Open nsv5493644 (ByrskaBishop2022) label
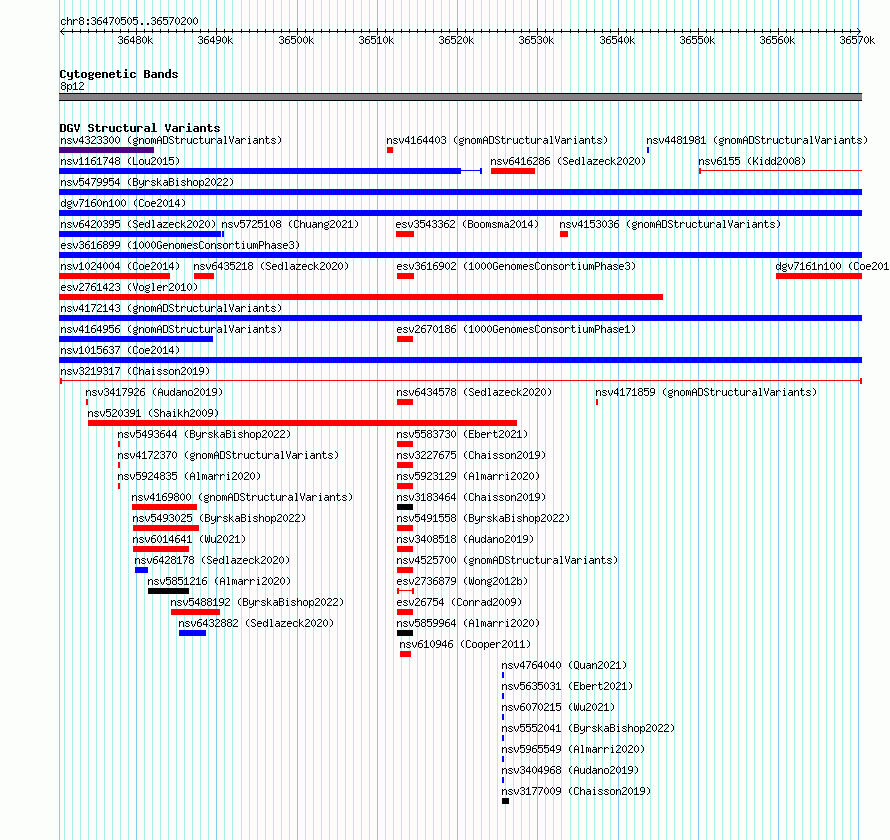Image resolution: width=890 pixels, height=840 pixels. click(x=204, y=434)
